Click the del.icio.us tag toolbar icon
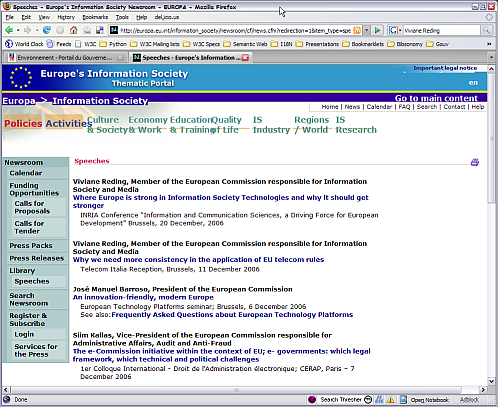The image size is (498, 407). pos(100,30)
